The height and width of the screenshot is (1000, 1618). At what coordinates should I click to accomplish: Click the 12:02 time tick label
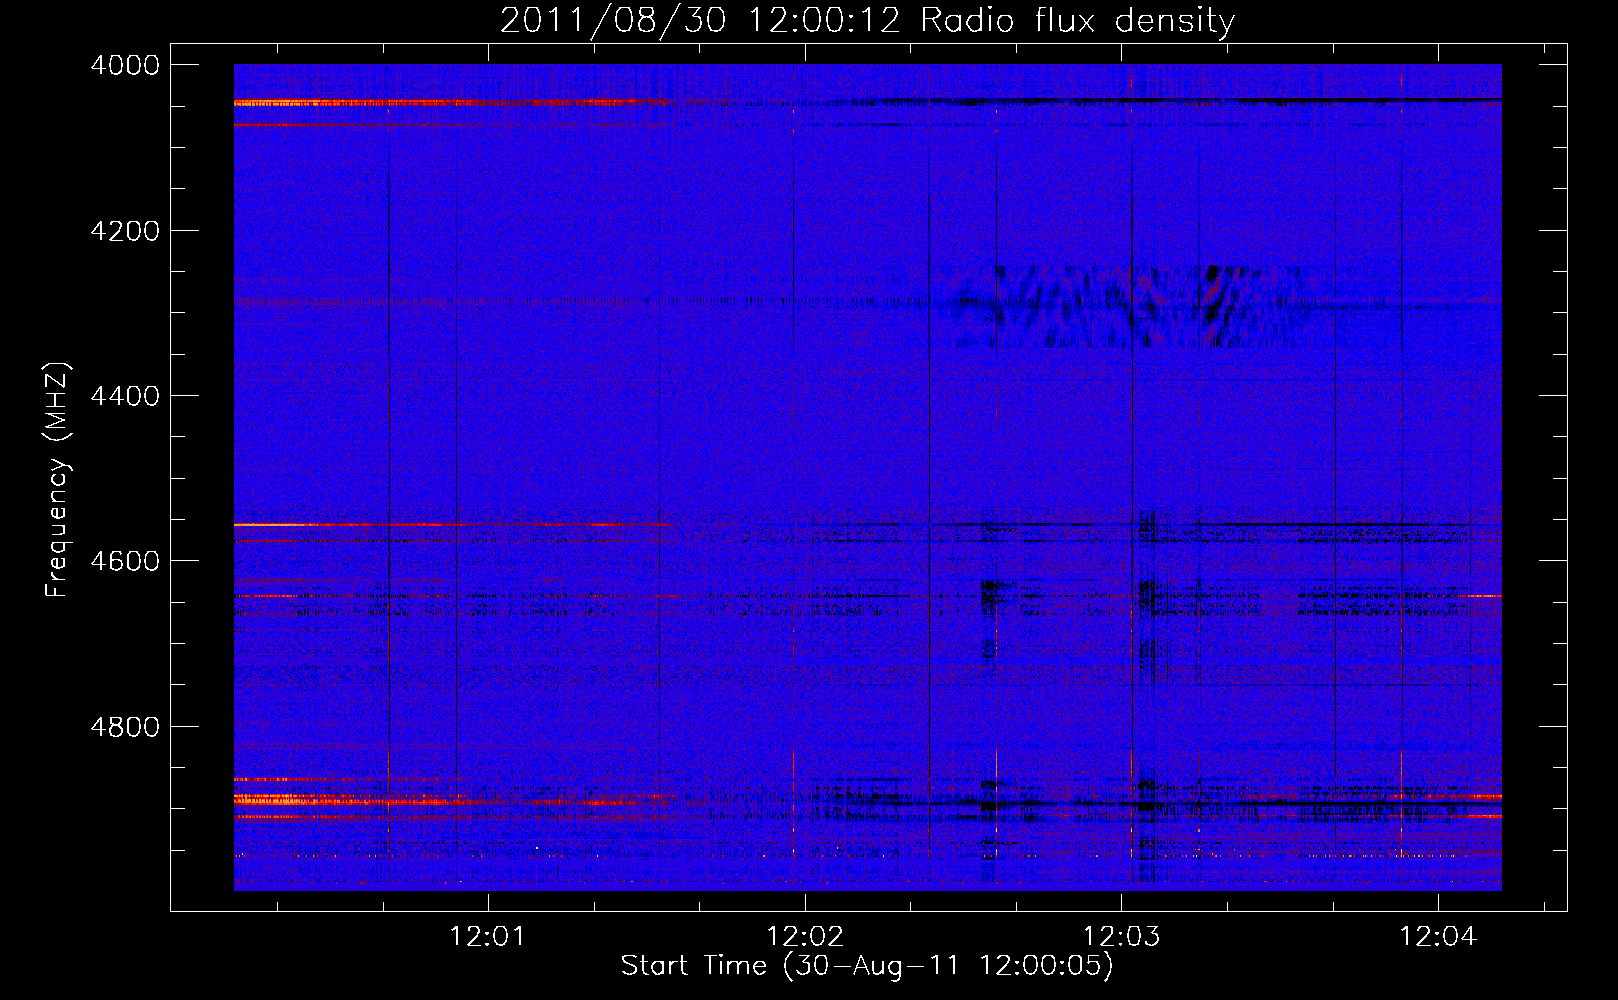[805, 937]
